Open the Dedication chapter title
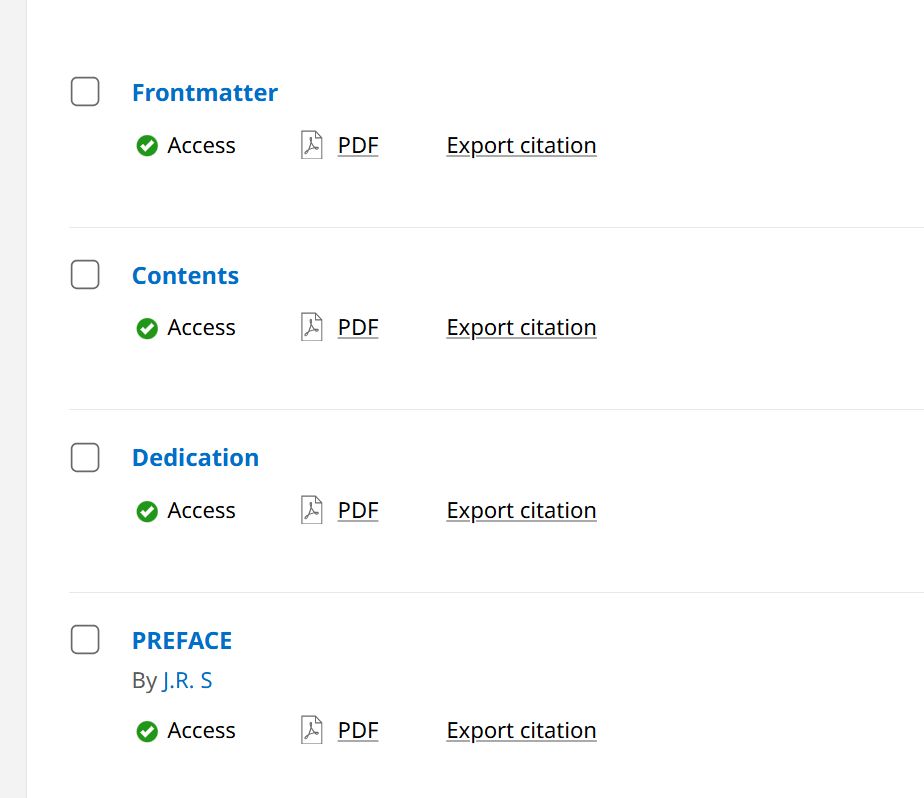 pyautogui.click(x=195, y=458)
